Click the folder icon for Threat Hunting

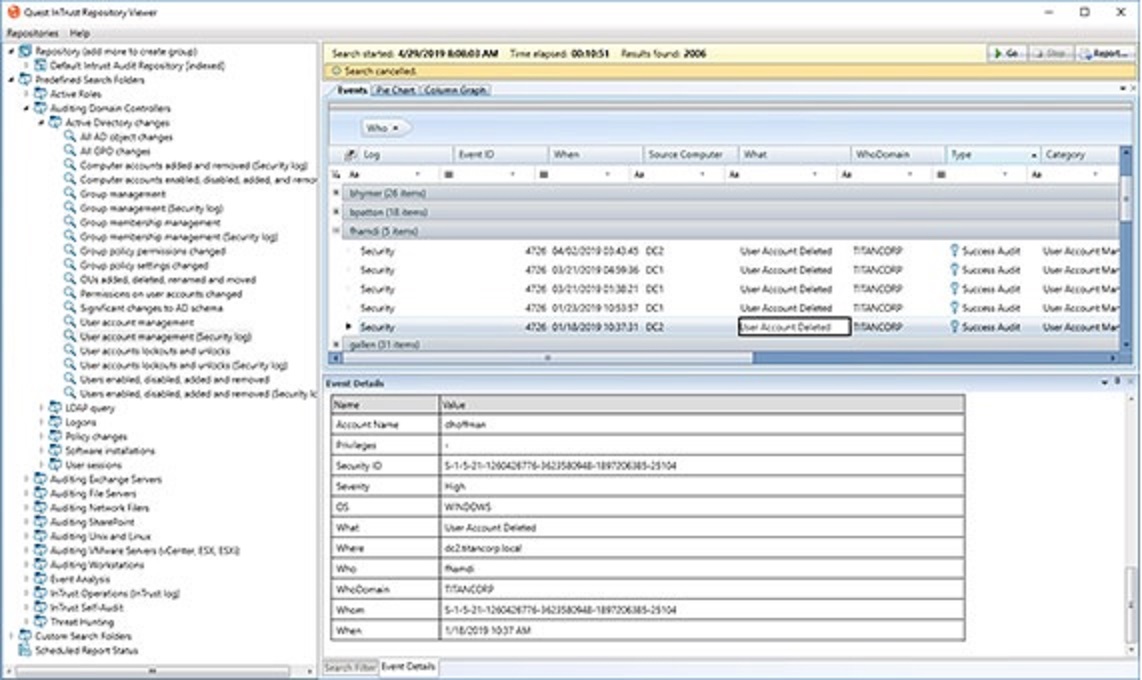click(x=40, y=622)
